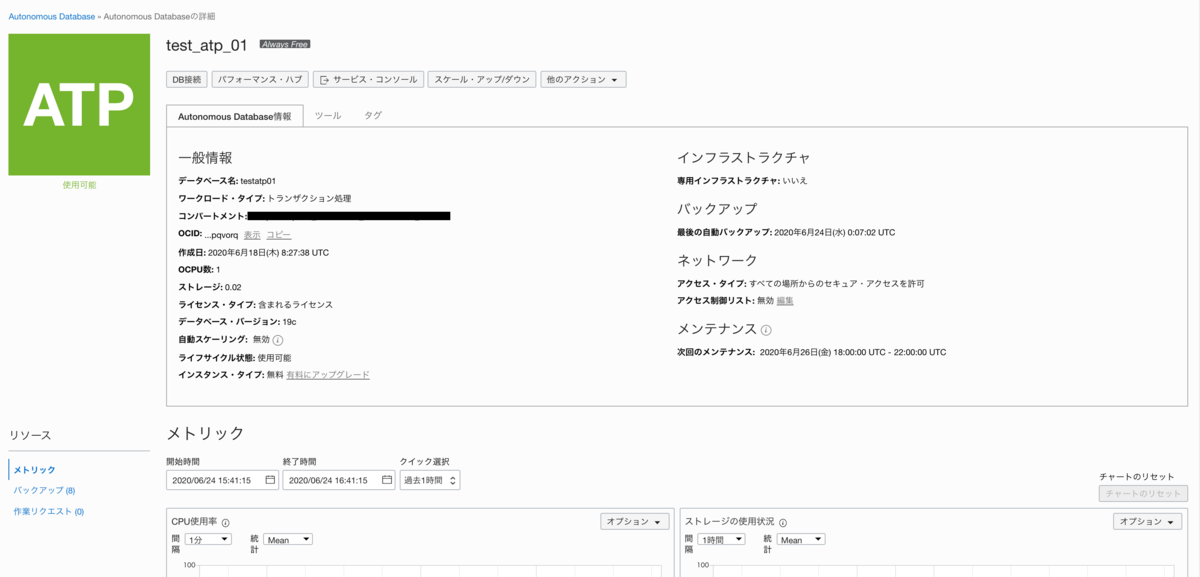The height and width of the screenshot is (577, 1200).
Task: Click the 有料にアップグレード link
Action: (328, 375)
